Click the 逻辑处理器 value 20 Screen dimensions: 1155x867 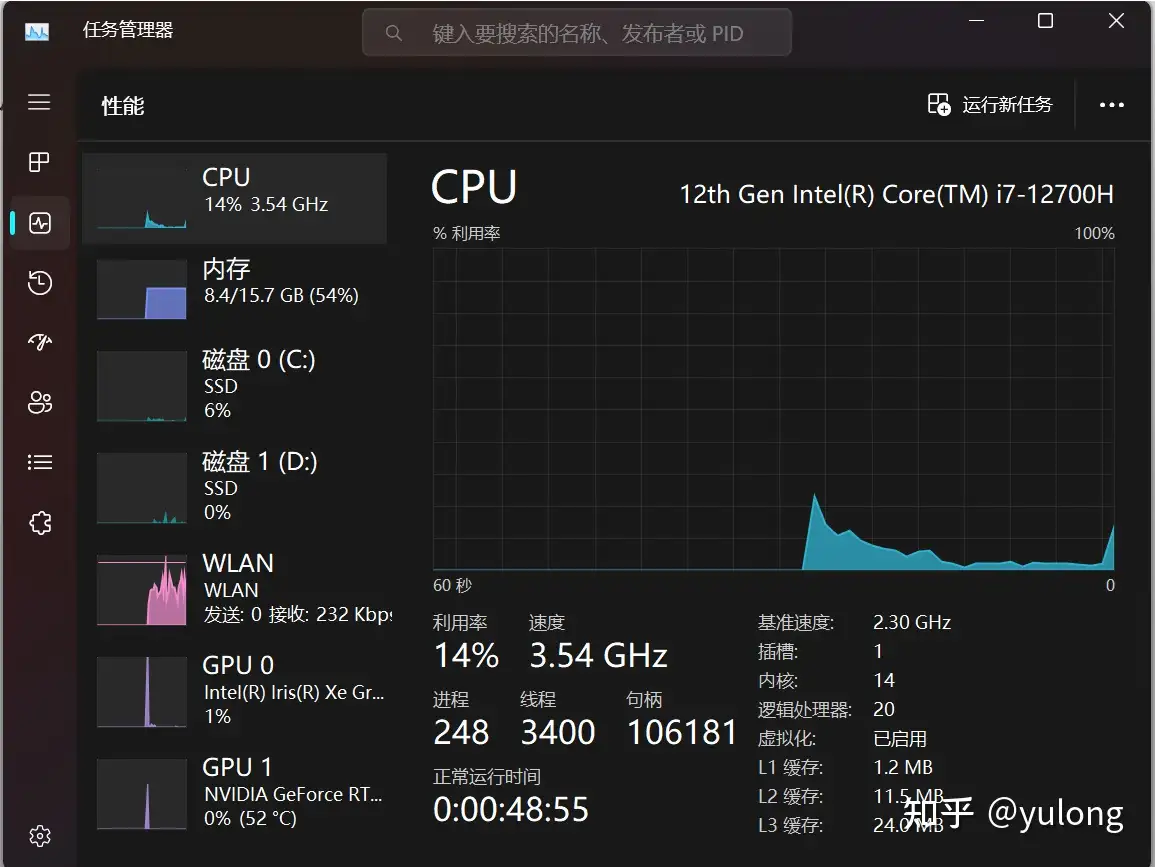884,709
